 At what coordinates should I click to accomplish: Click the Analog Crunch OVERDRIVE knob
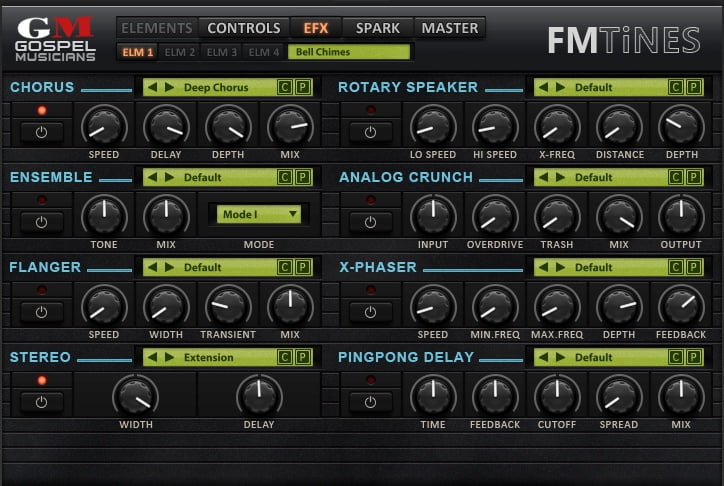click(x=495, y=216)
